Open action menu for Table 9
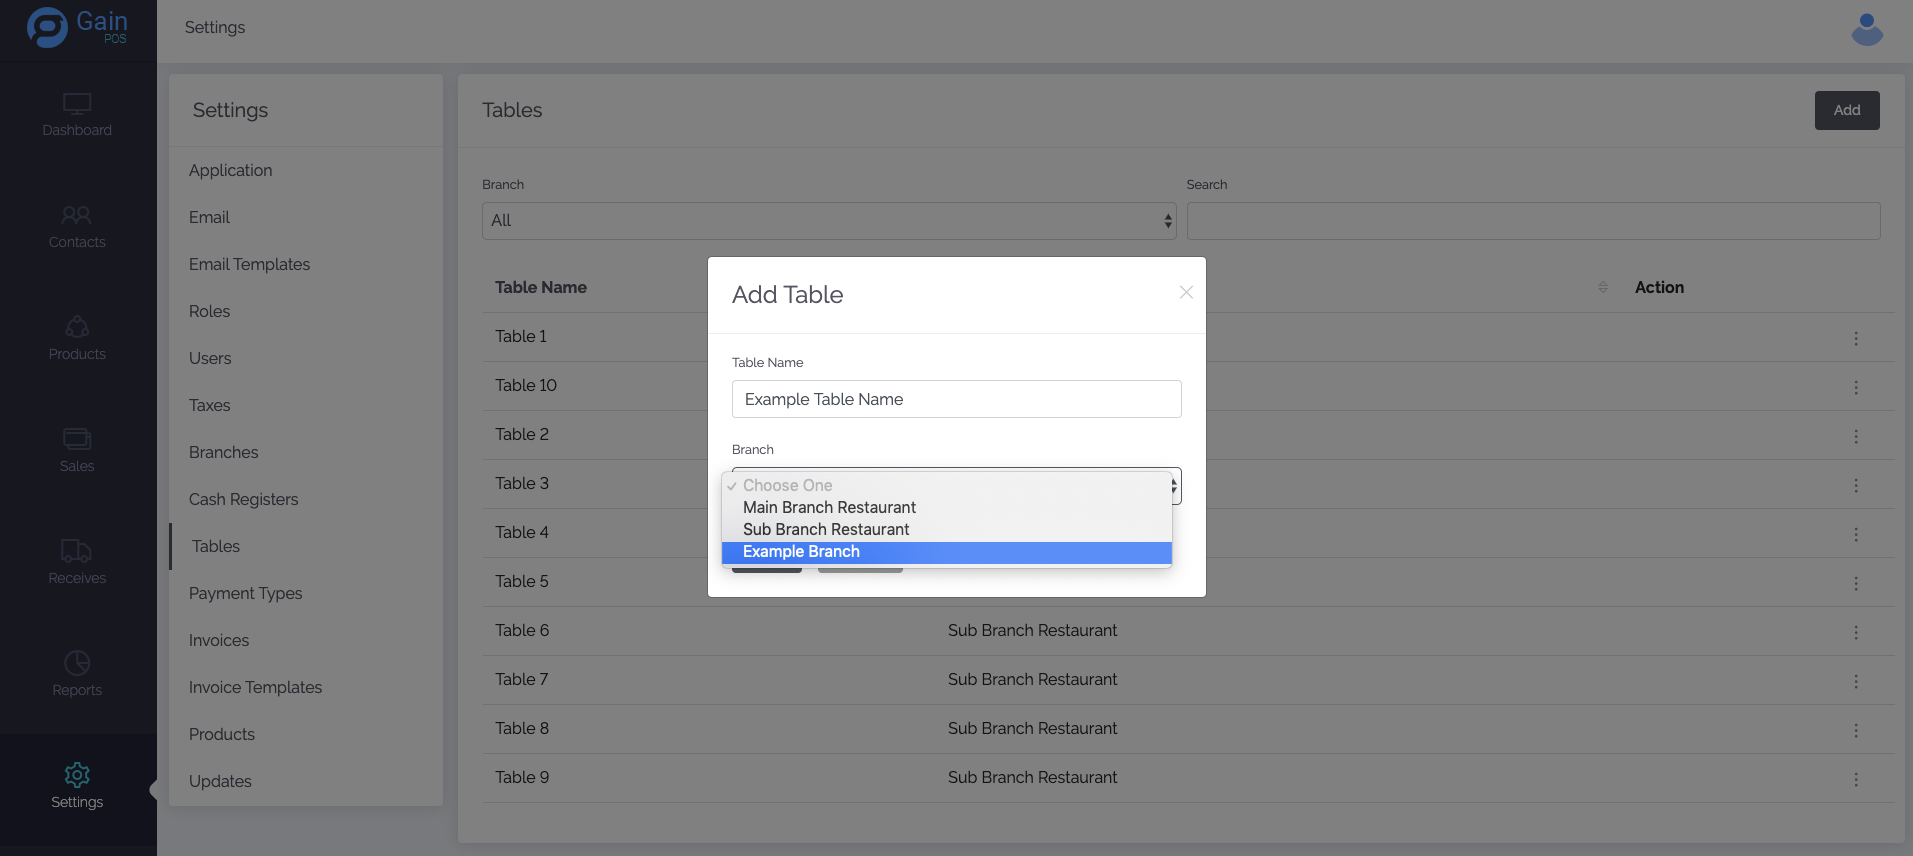Image resolution: width=1913 pixels, height=856 pixels. coord(1856,779)
